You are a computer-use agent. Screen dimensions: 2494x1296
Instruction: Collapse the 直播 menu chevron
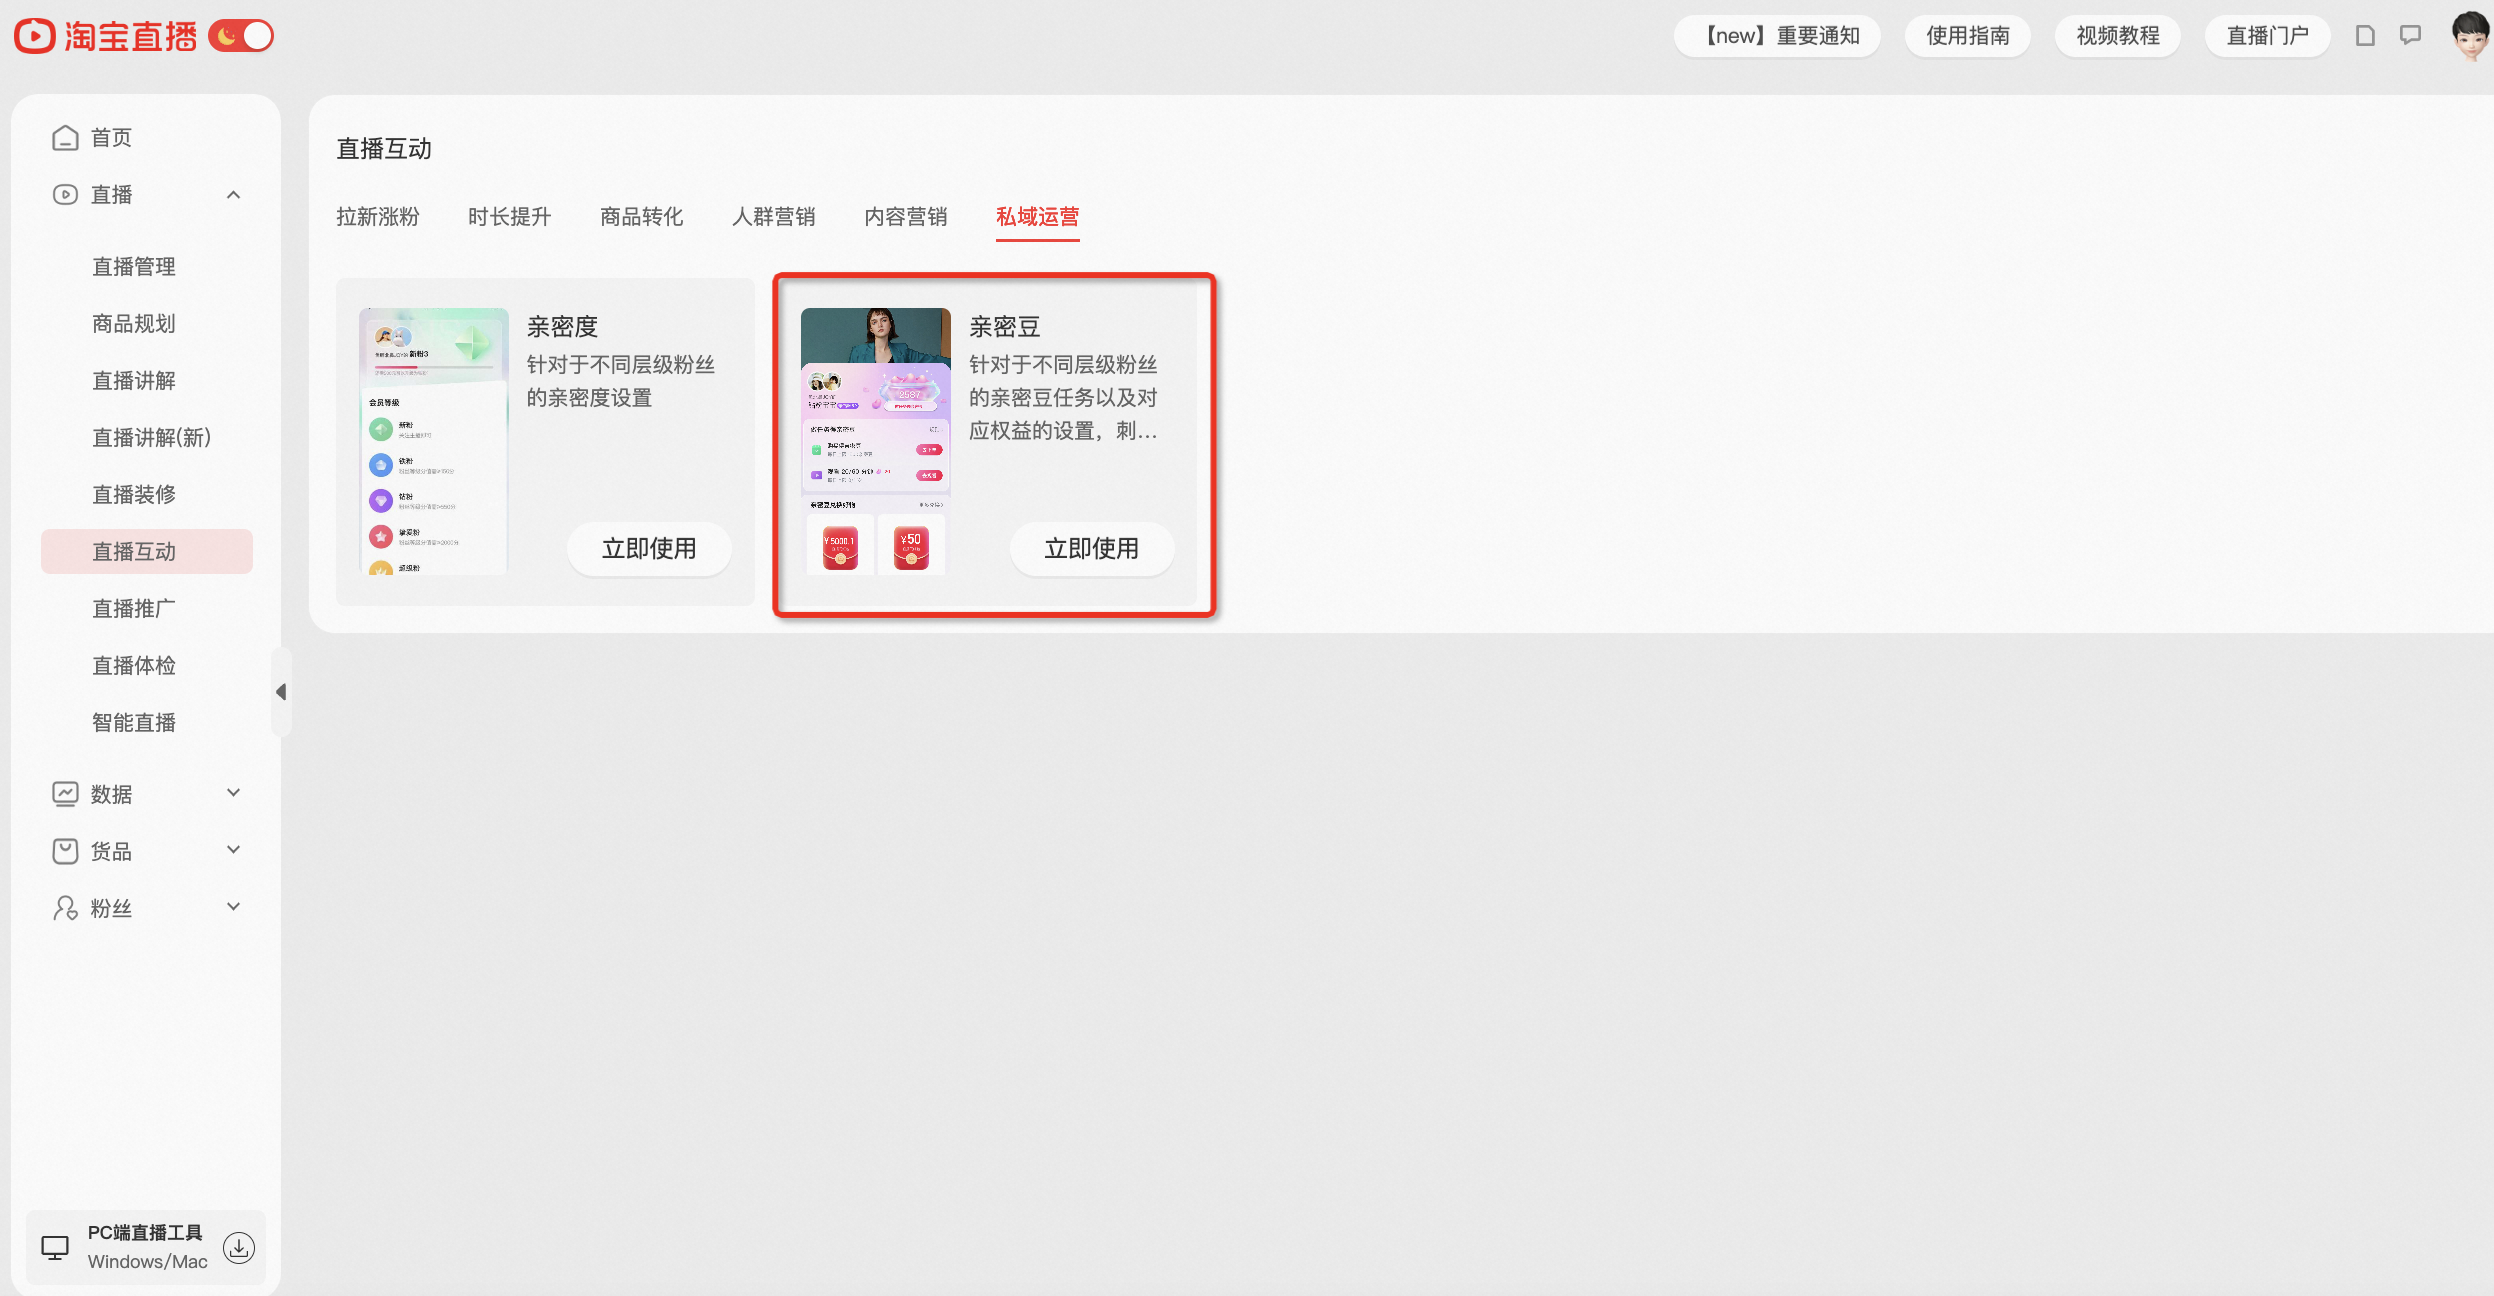(x=234, y=195)
